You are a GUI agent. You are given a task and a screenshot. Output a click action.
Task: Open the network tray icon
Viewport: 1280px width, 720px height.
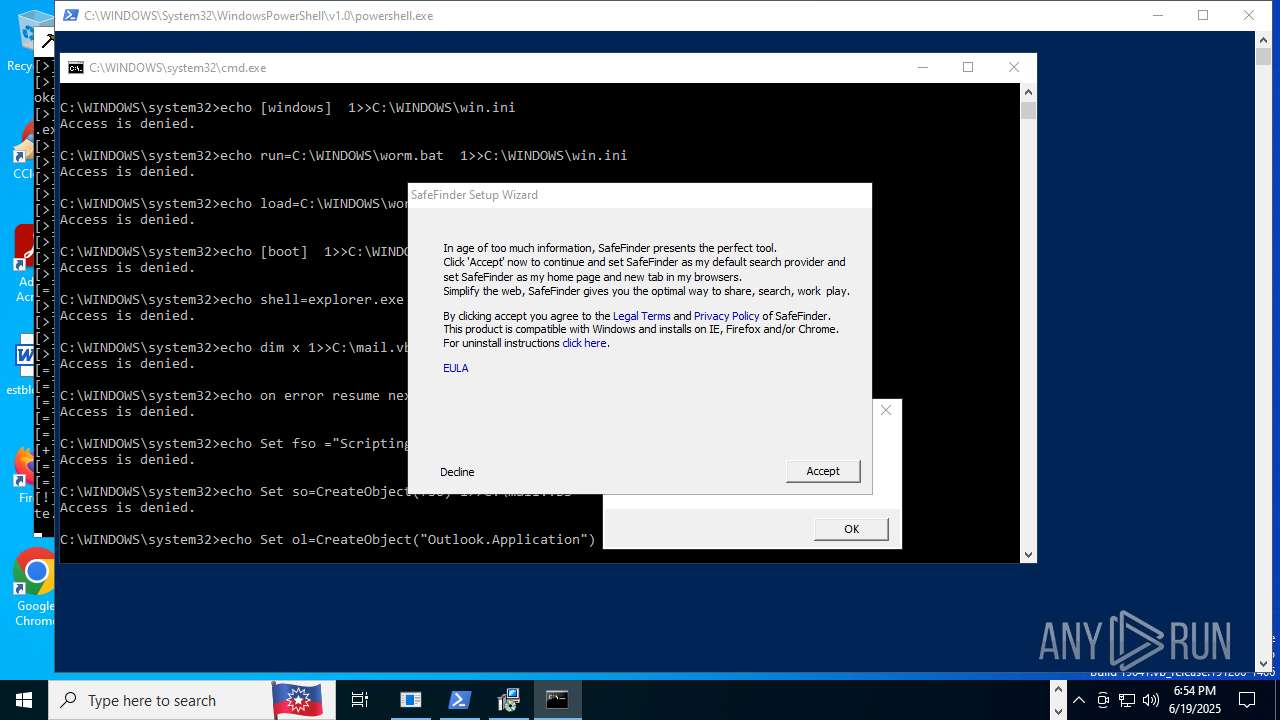[1127, 700]
